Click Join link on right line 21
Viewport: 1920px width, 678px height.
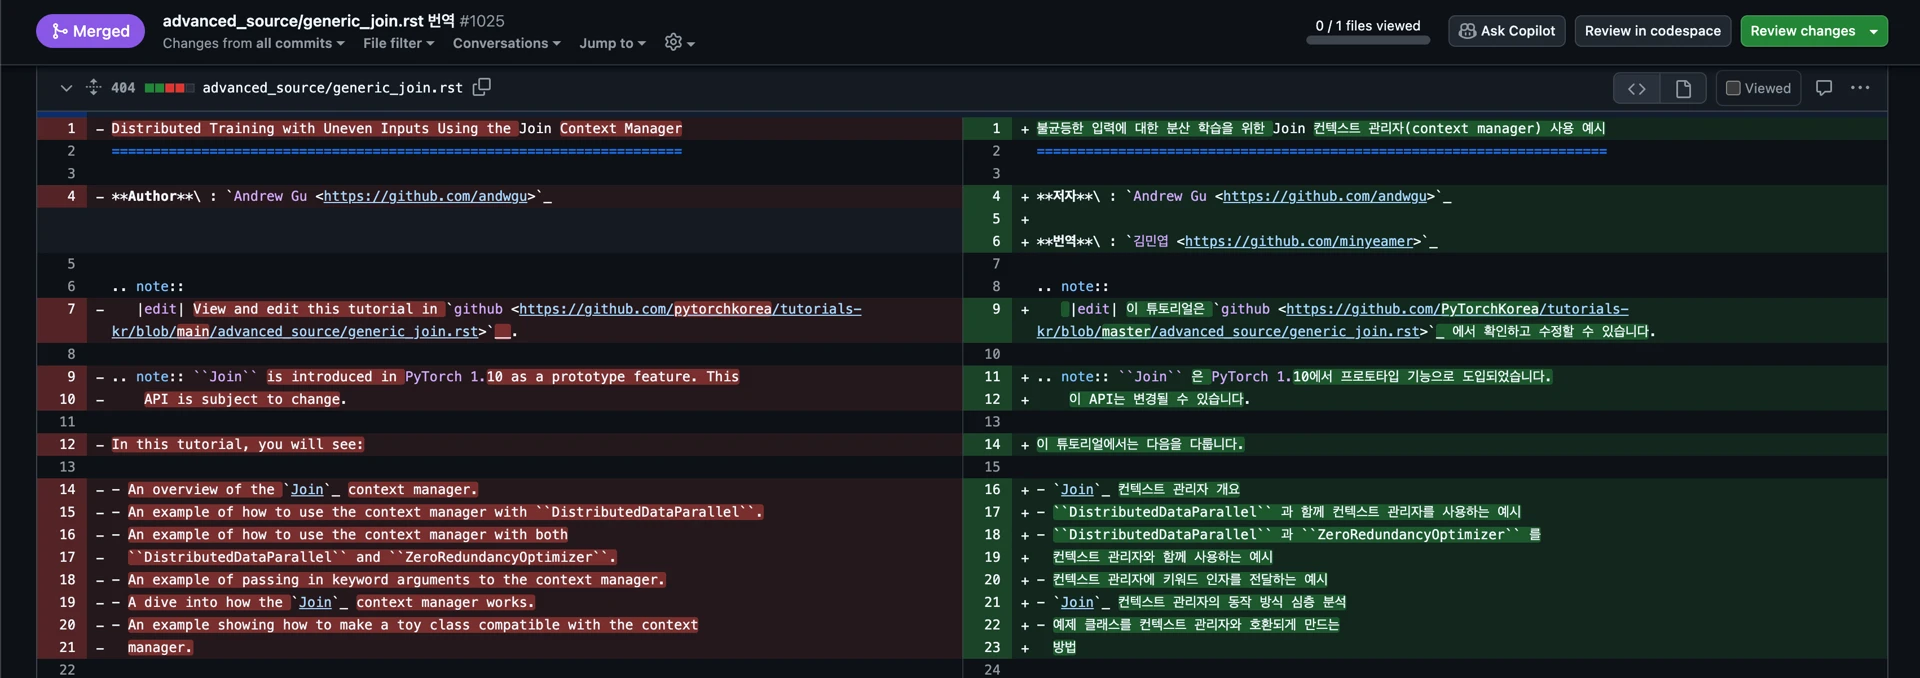(1077, 603)
